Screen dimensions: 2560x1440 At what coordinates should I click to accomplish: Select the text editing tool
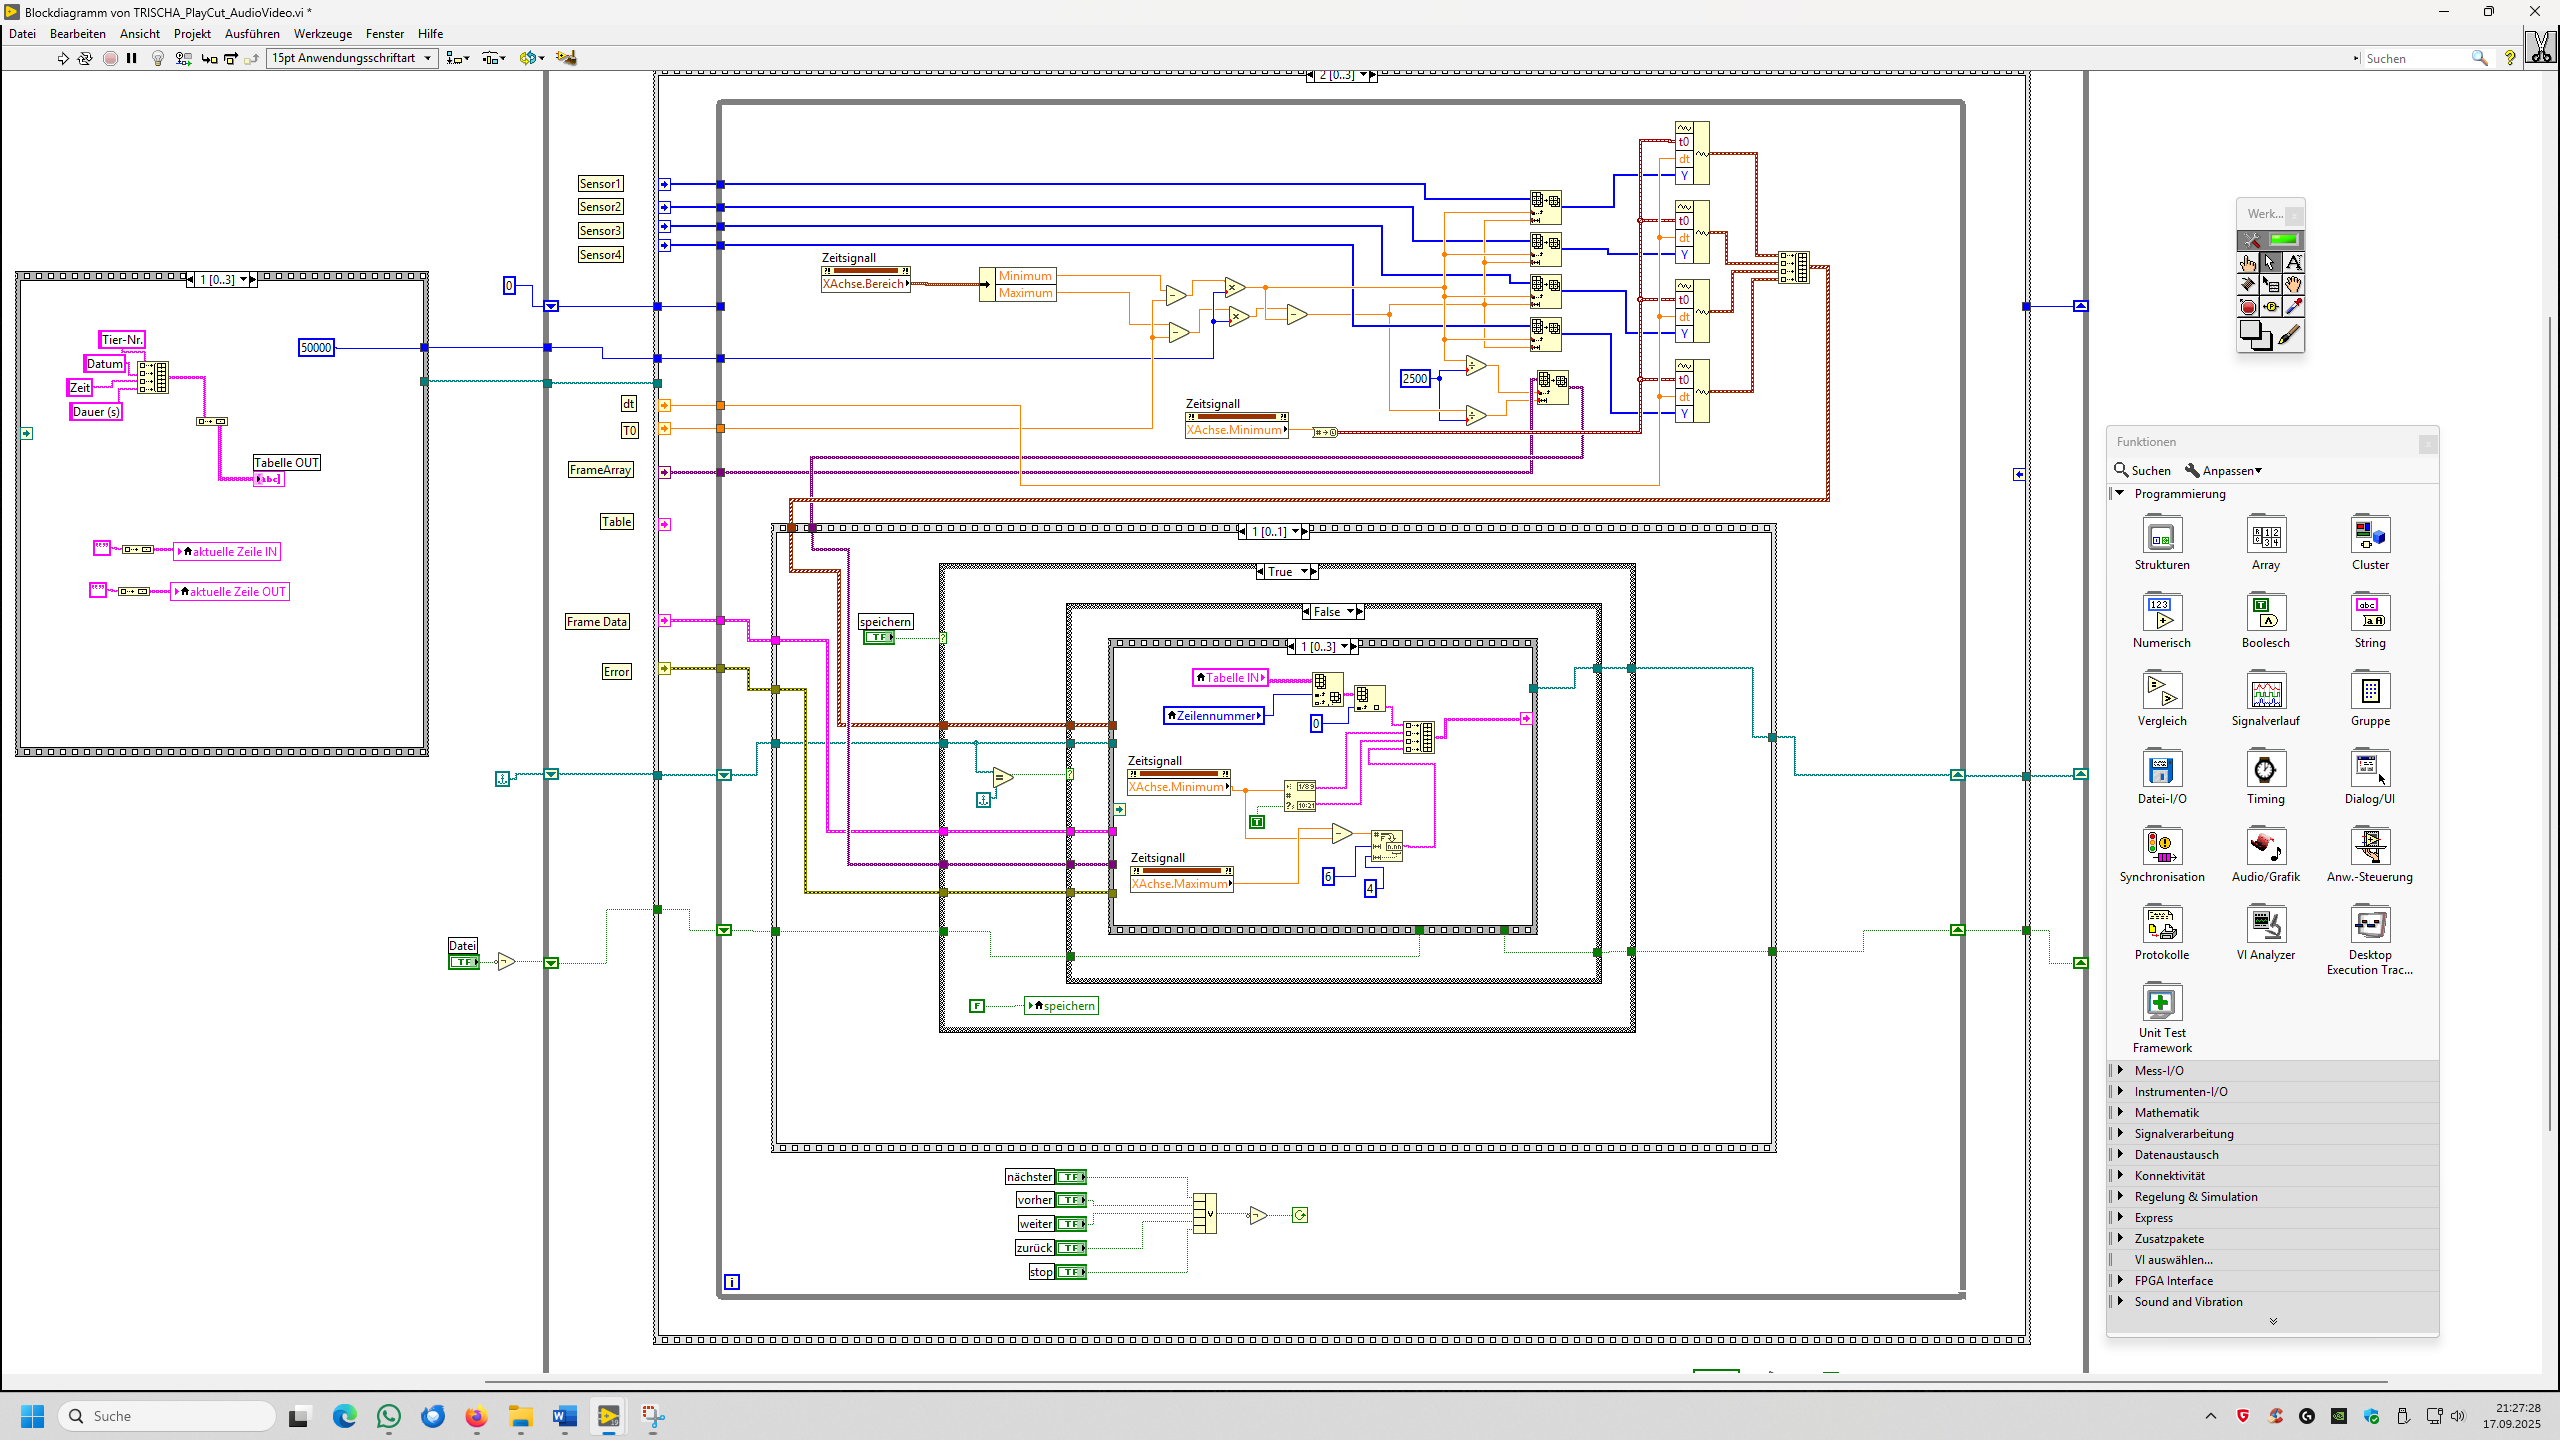coord(2294,263)
